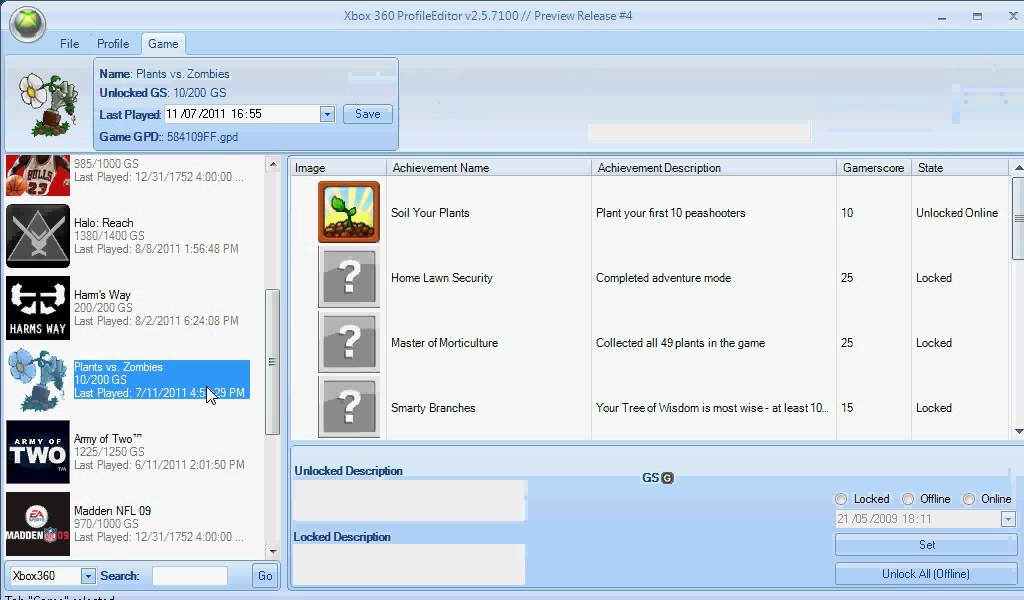Click the "Halo: Reach" title text
Screen dimensions: 1024x600
(x=103, y=223)
